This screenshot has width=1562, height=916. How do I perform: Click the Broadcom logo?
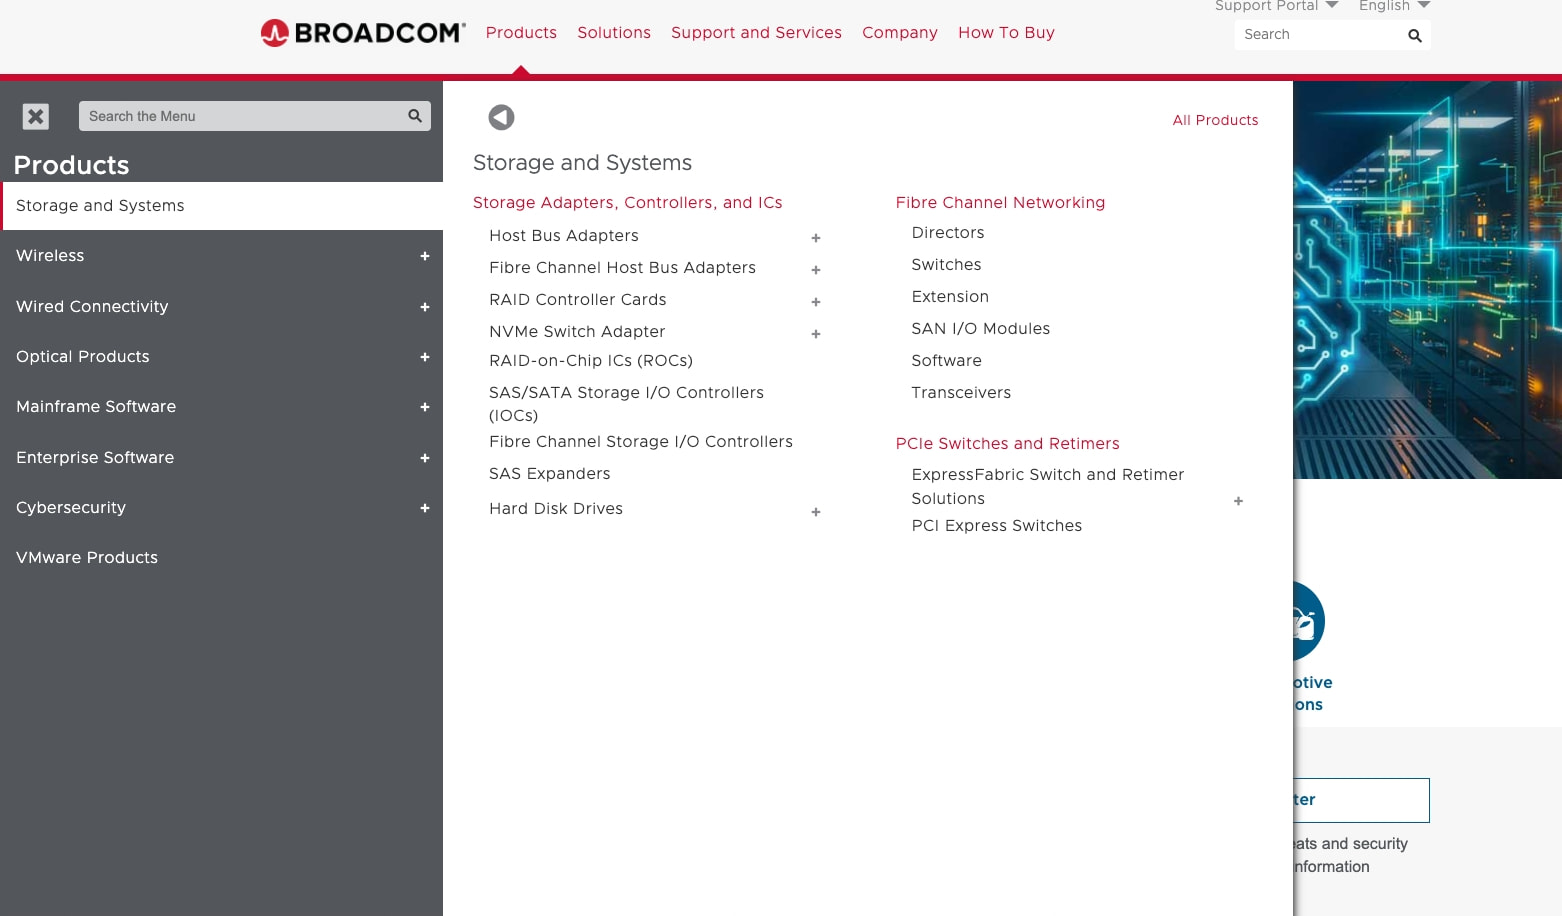[363, 33]
